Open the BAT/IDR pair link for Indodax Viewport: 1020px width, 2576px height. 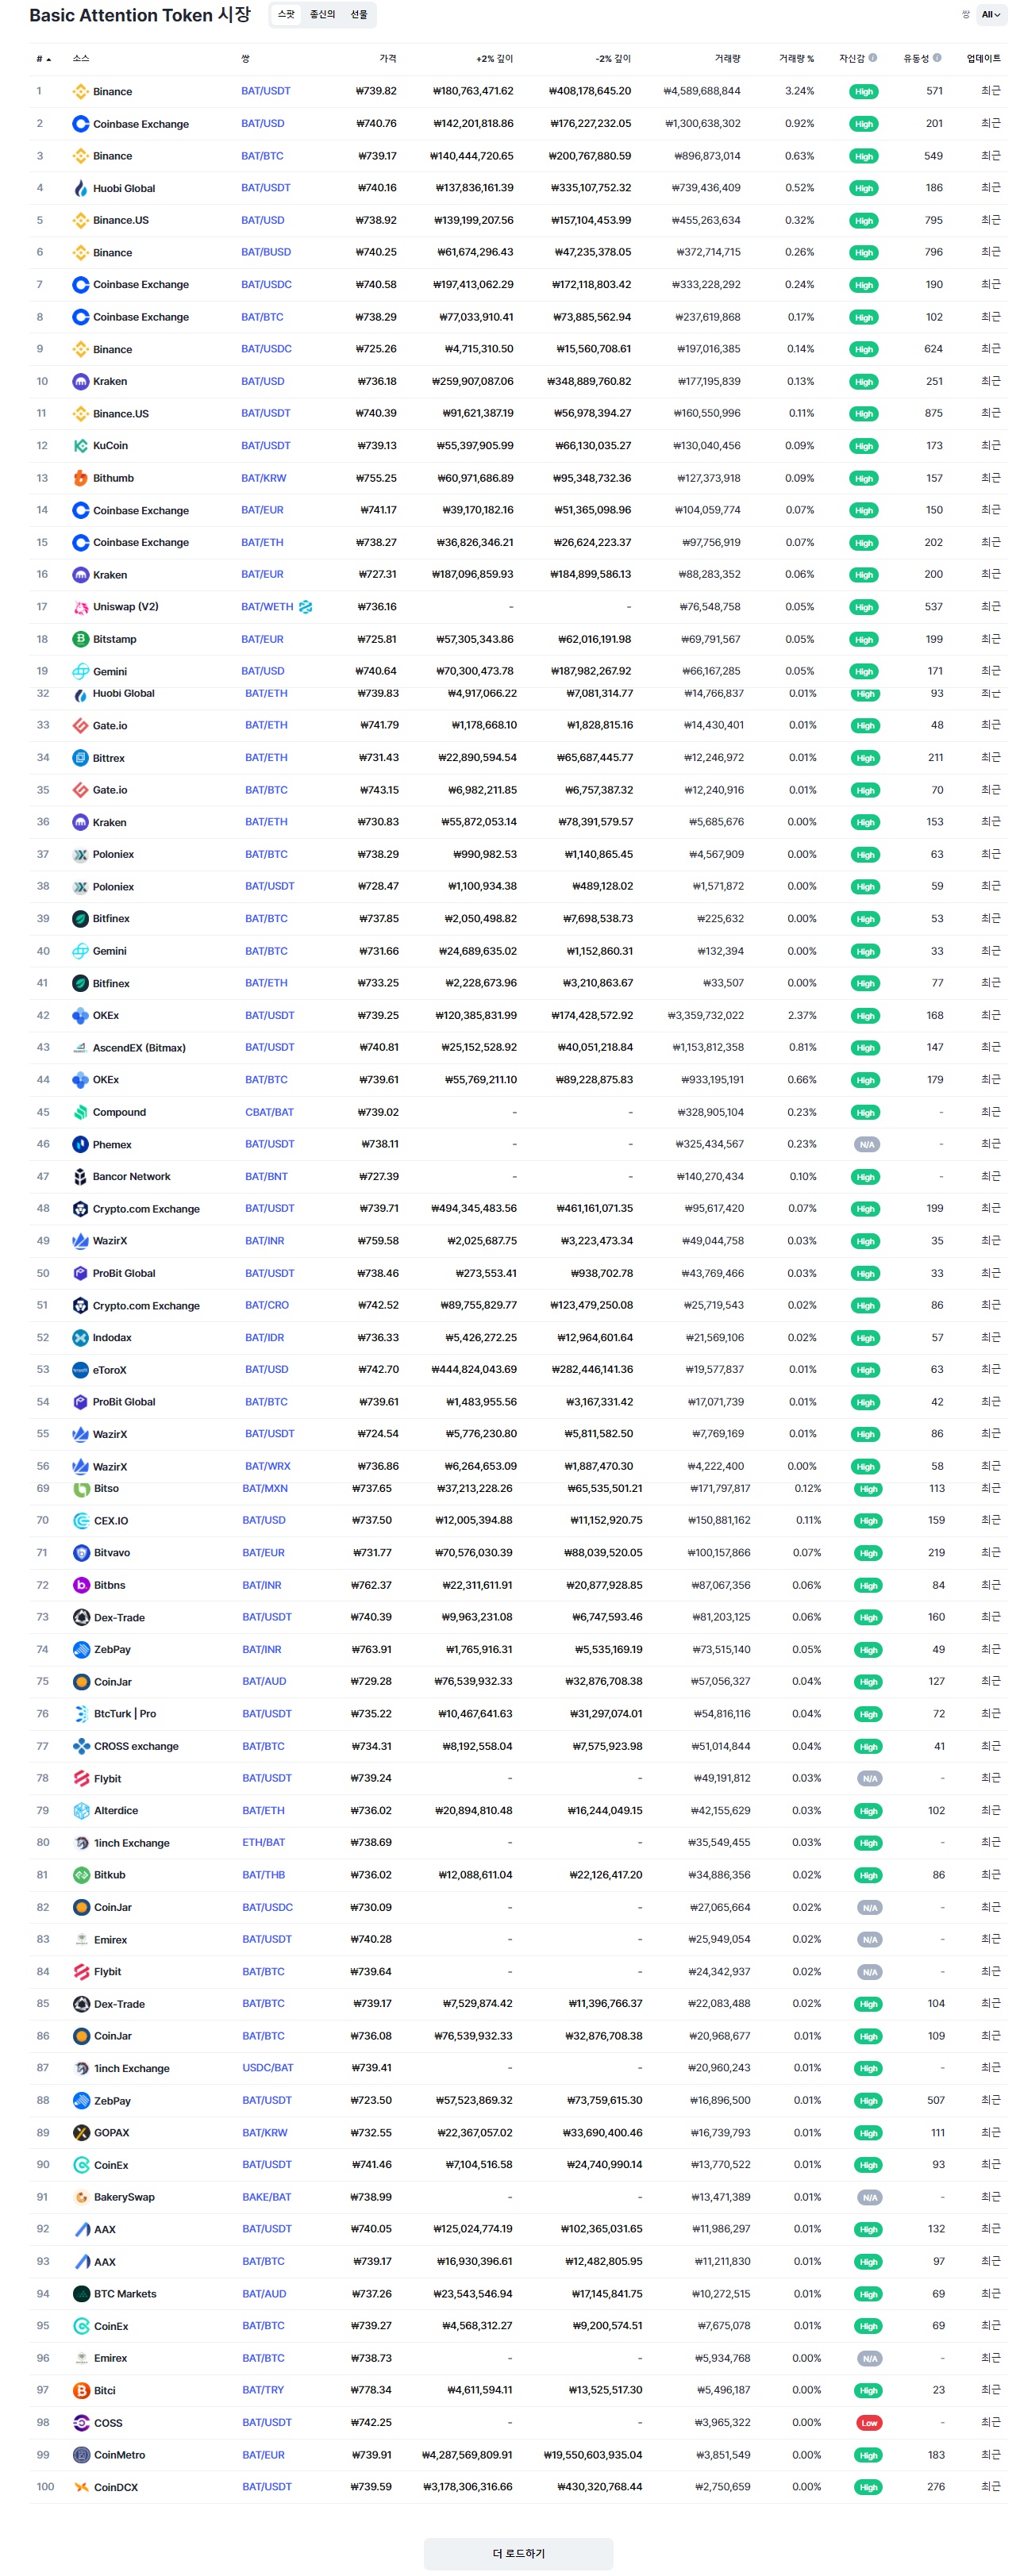(x=265, y=1338)
